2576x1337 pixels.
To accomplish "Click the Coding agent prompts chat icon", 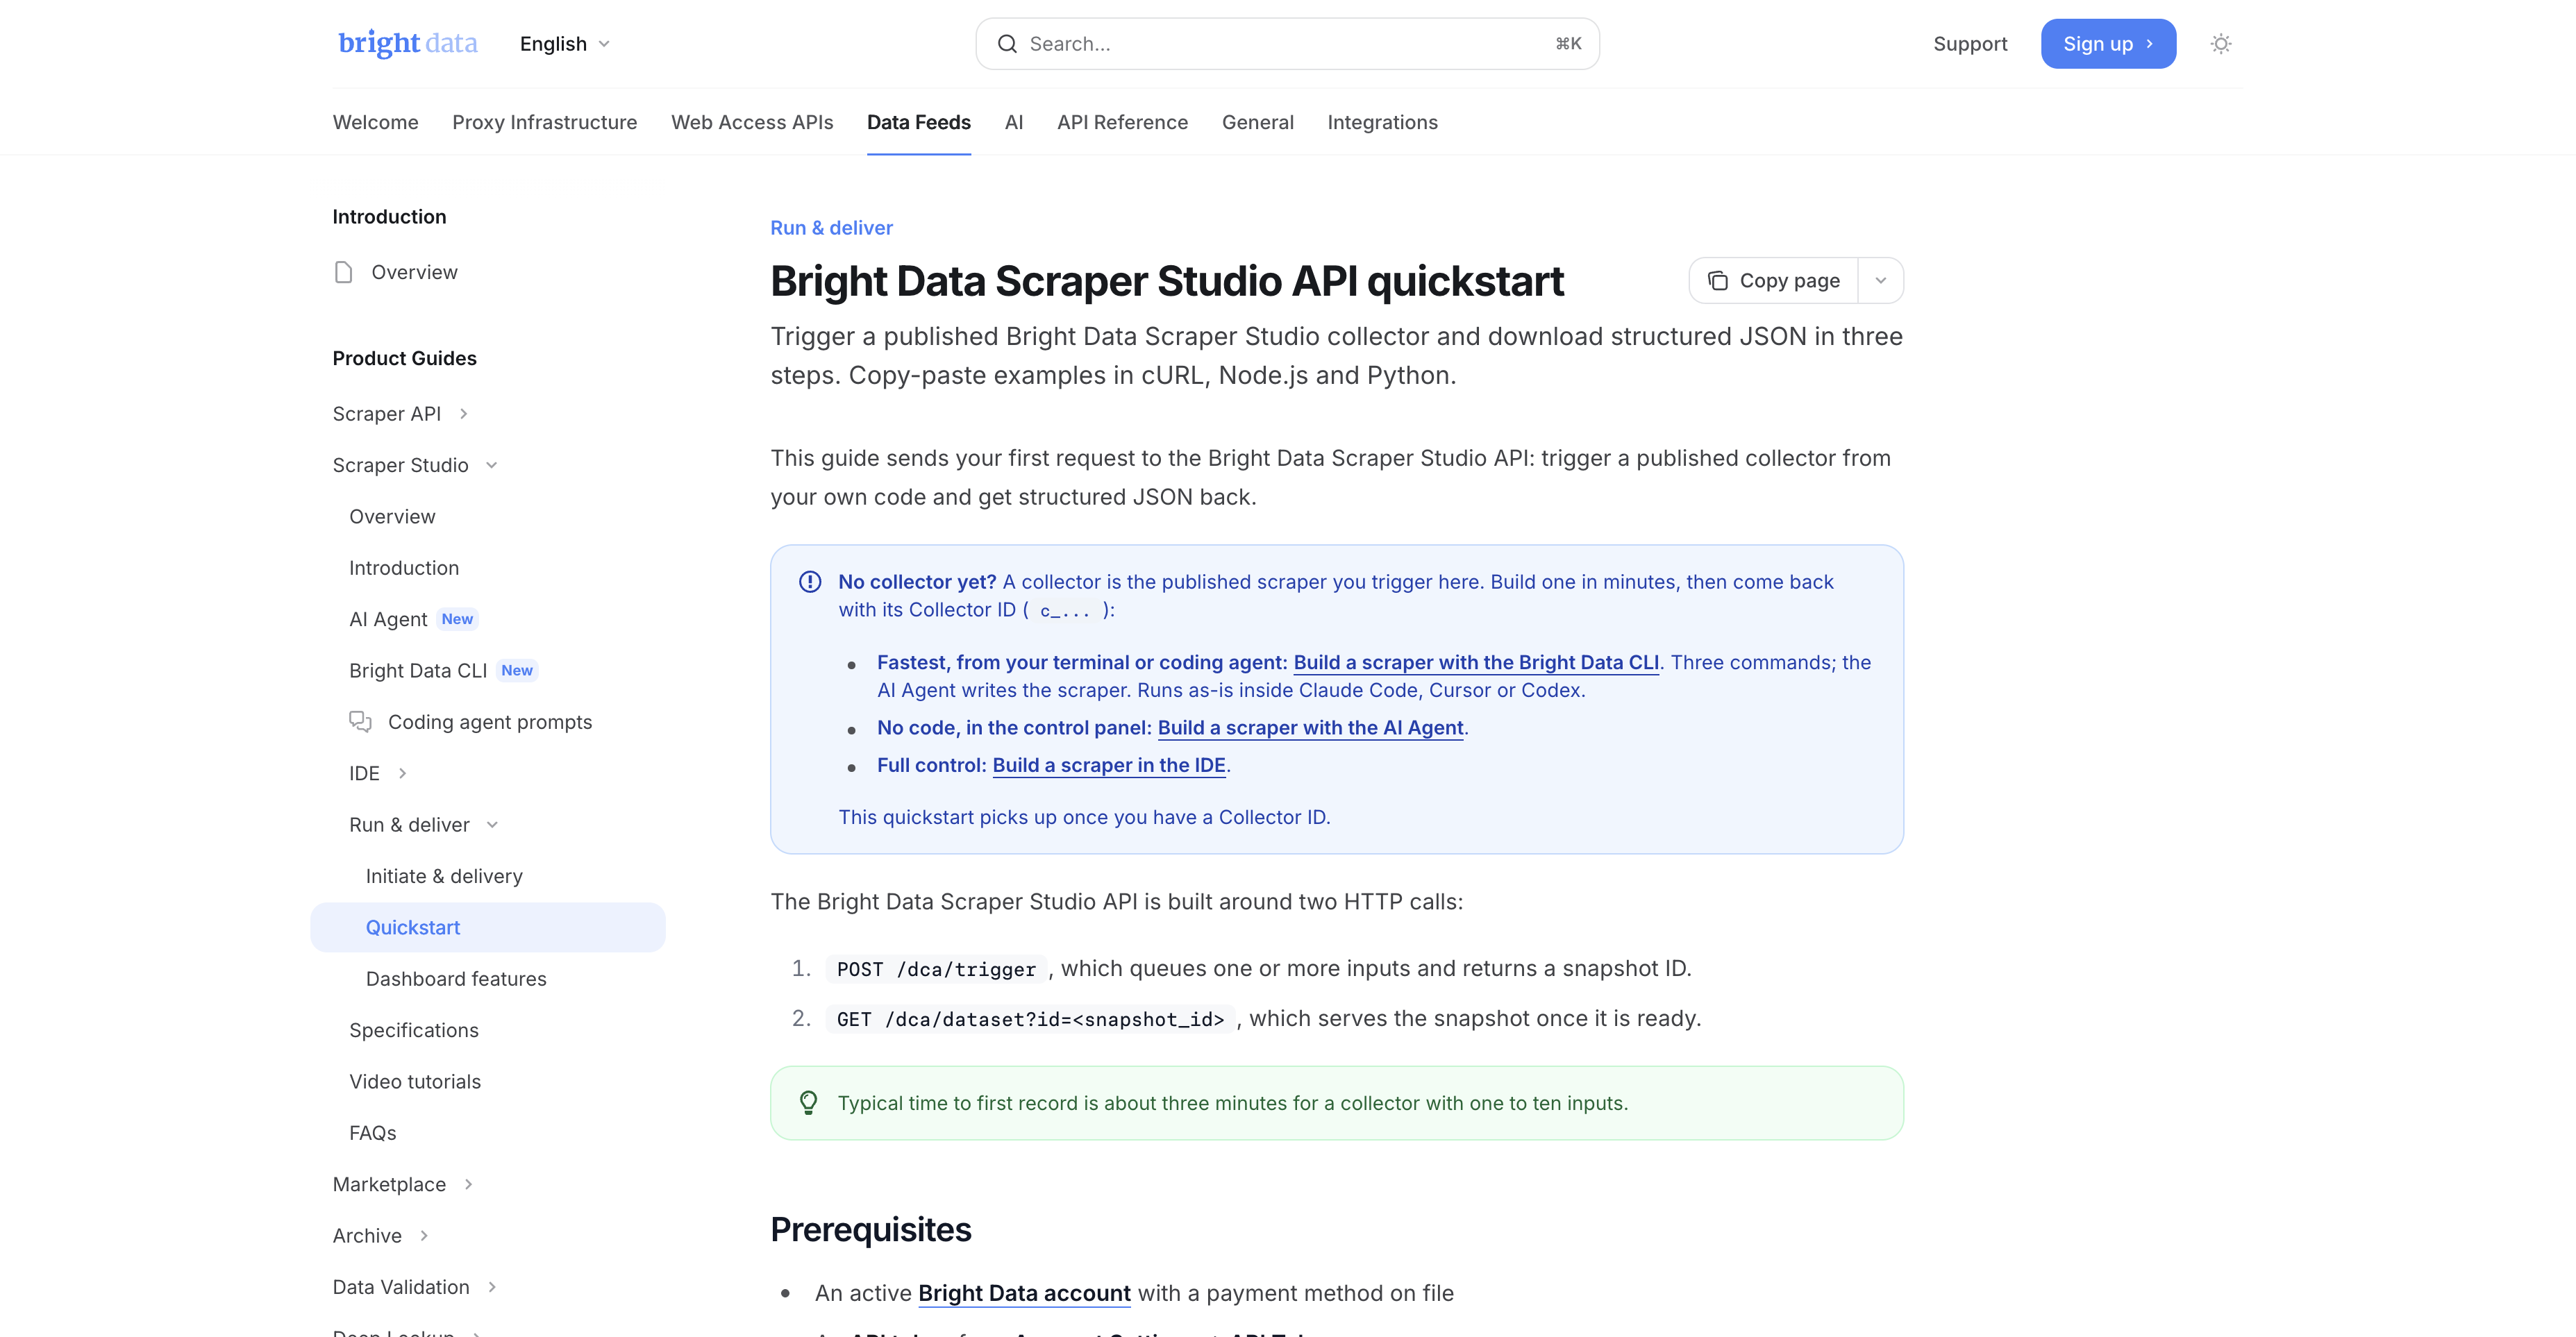I will click(360, 722).
